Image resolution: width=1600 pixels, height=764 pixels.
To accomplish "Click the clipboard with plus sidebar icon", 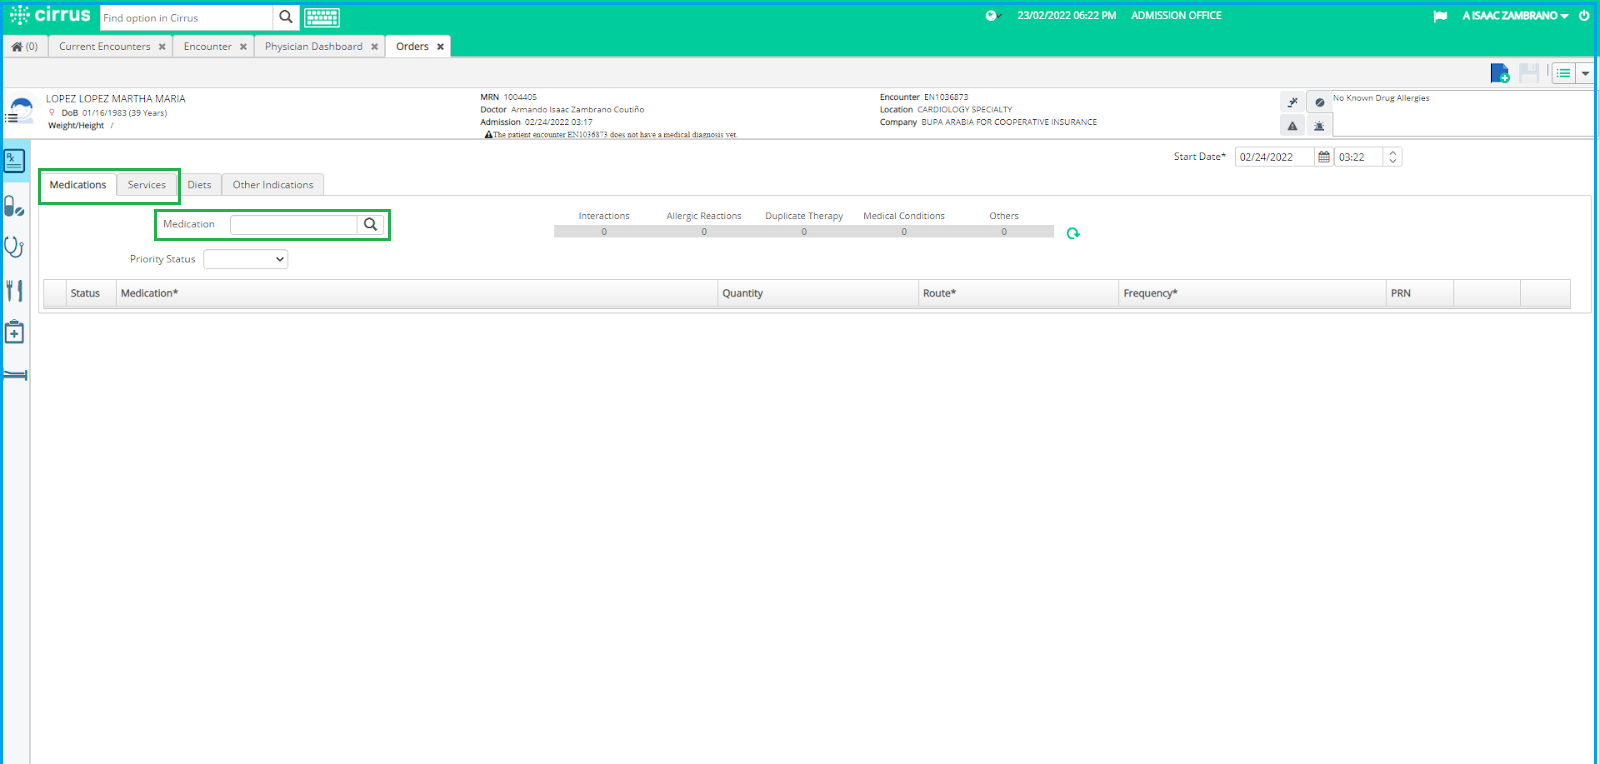I will (14, 332).
